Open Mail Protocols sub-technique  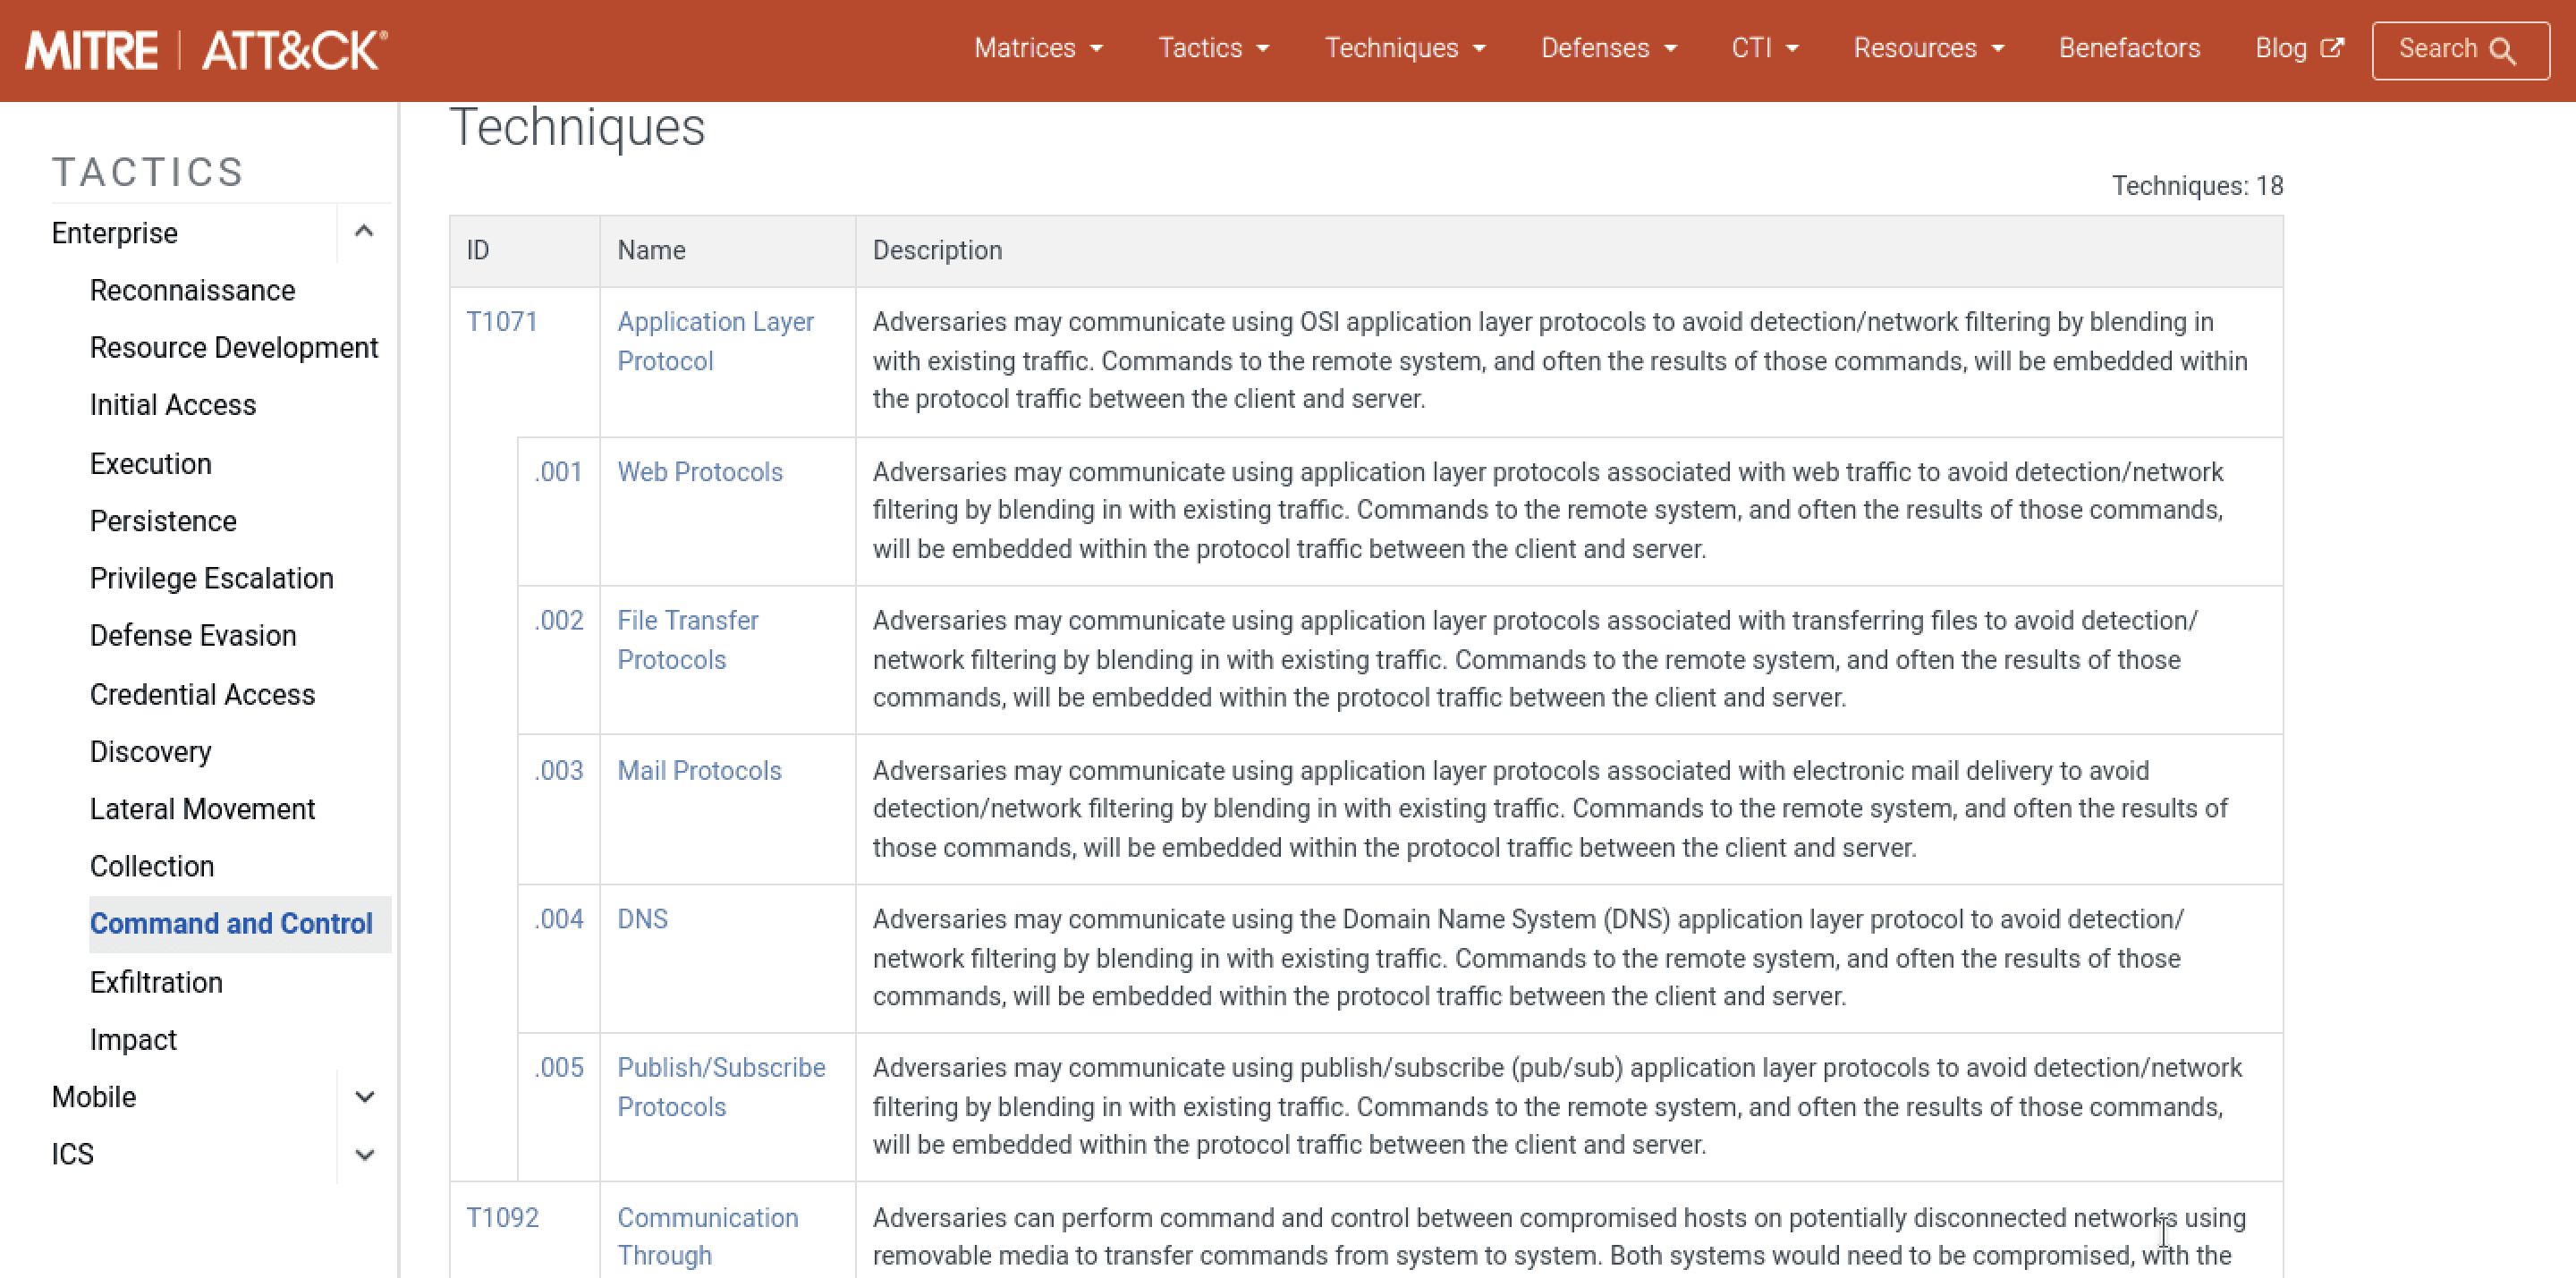(x=699, y=770)
